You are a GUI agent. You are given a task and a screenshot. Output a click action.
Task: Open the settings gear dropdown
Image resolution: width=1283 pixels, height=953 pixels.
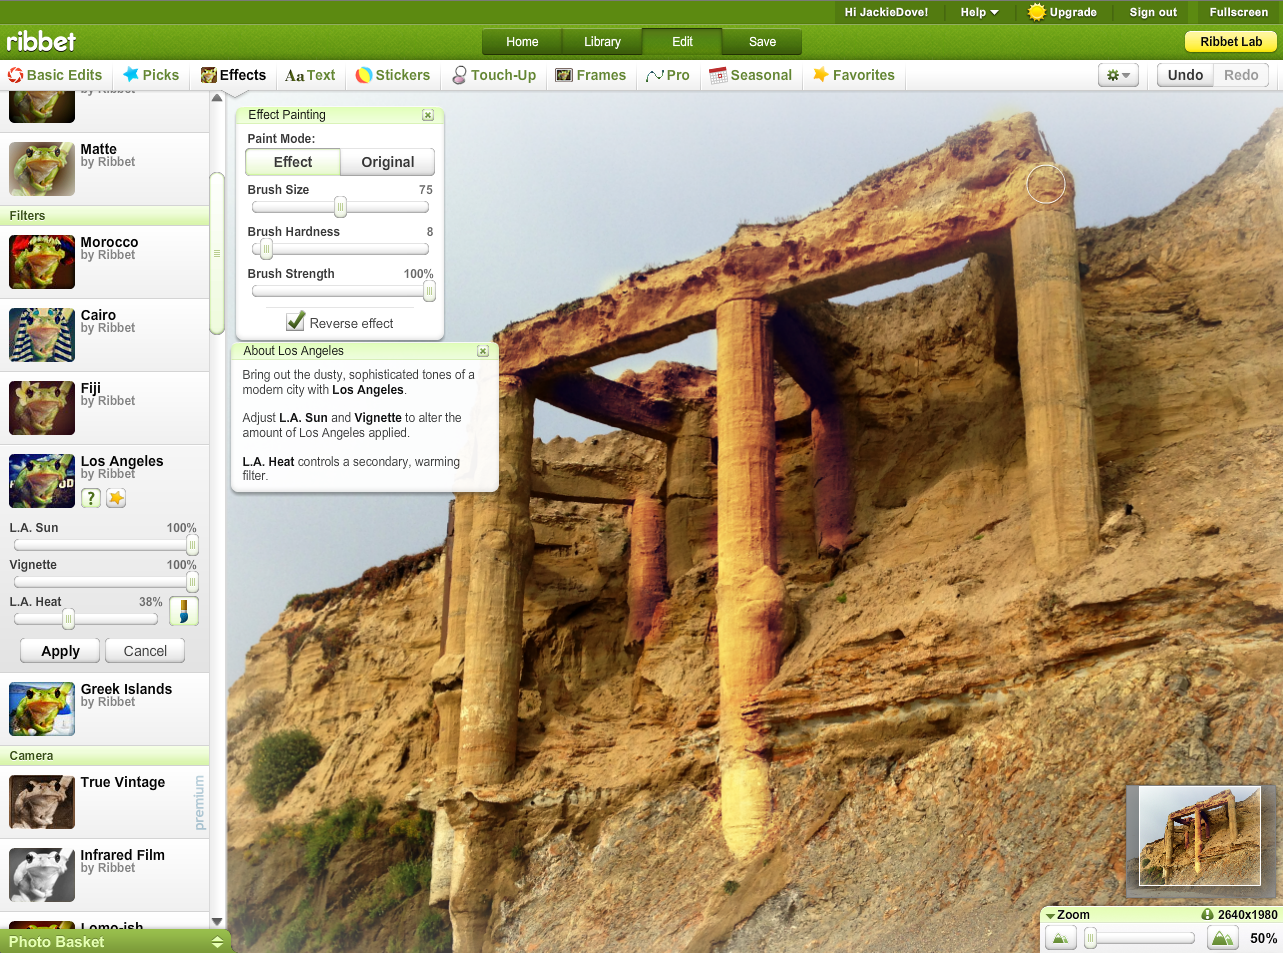click(1118, 75)
